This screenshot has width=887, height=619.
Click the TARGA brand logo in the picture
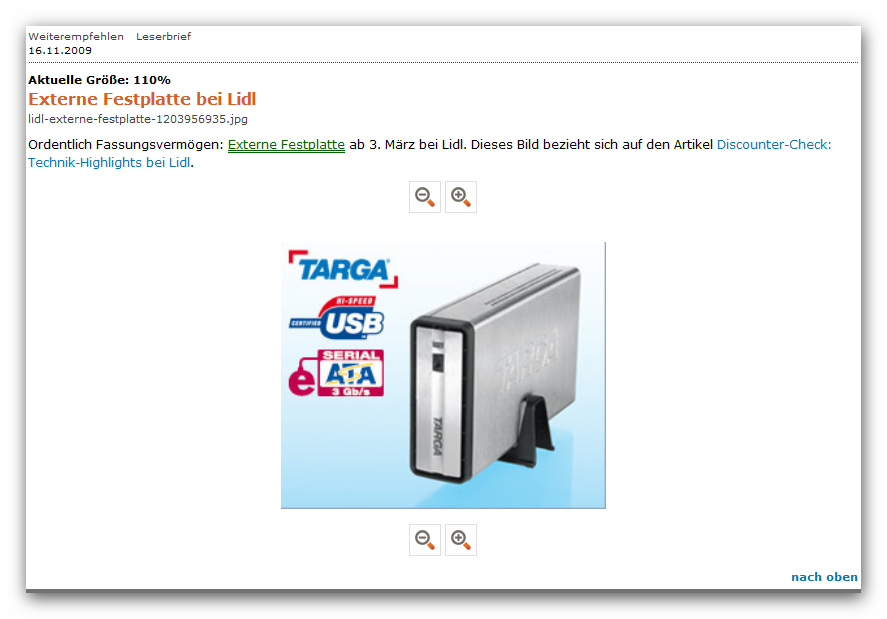(x=343, y=269)
